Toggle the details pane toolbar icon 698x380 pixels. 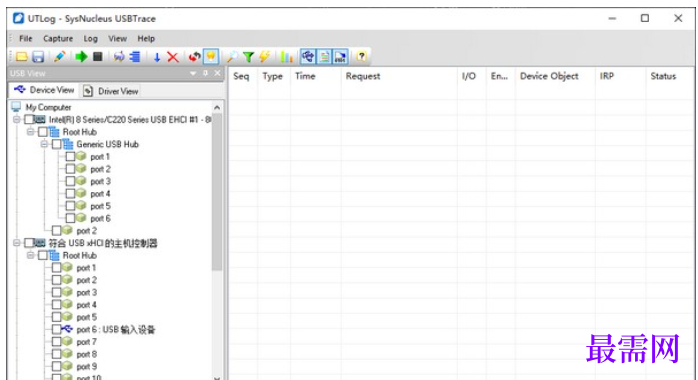[x=325, y=57]
